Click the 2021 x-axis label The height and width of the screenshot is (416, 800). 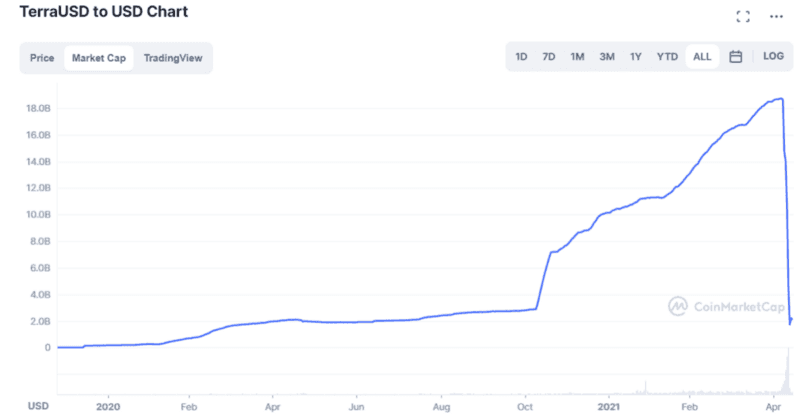(x=609, y=407)
